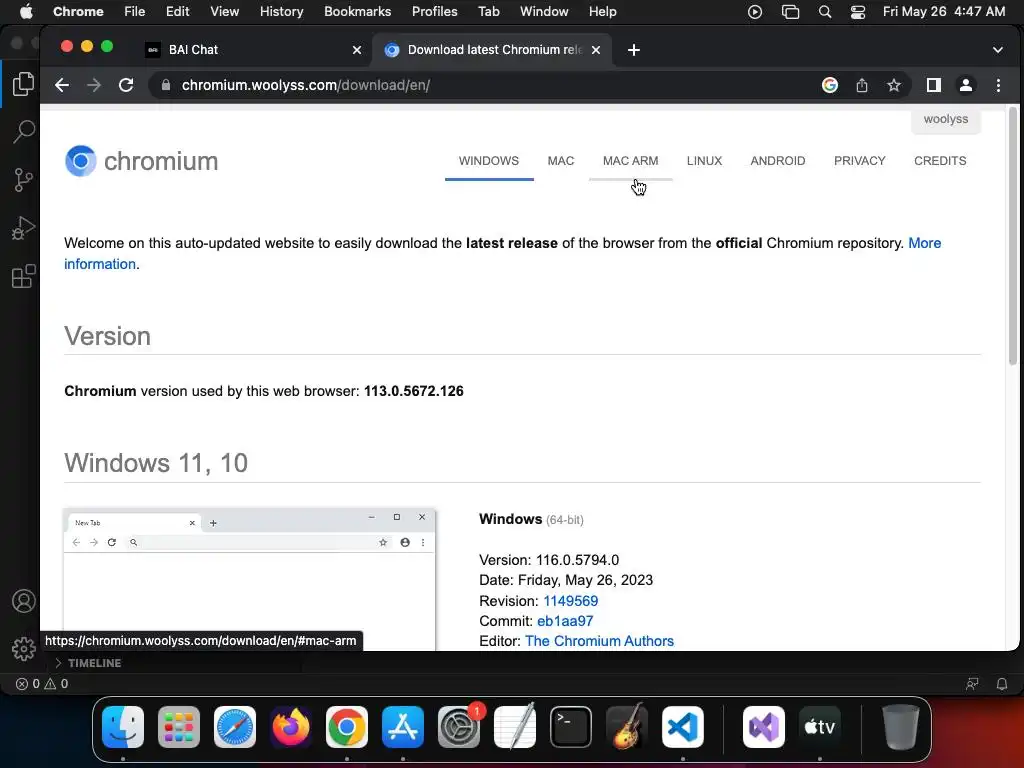Open Profiles menu in menu bar

pyautogui.click(x=434, y=12)
